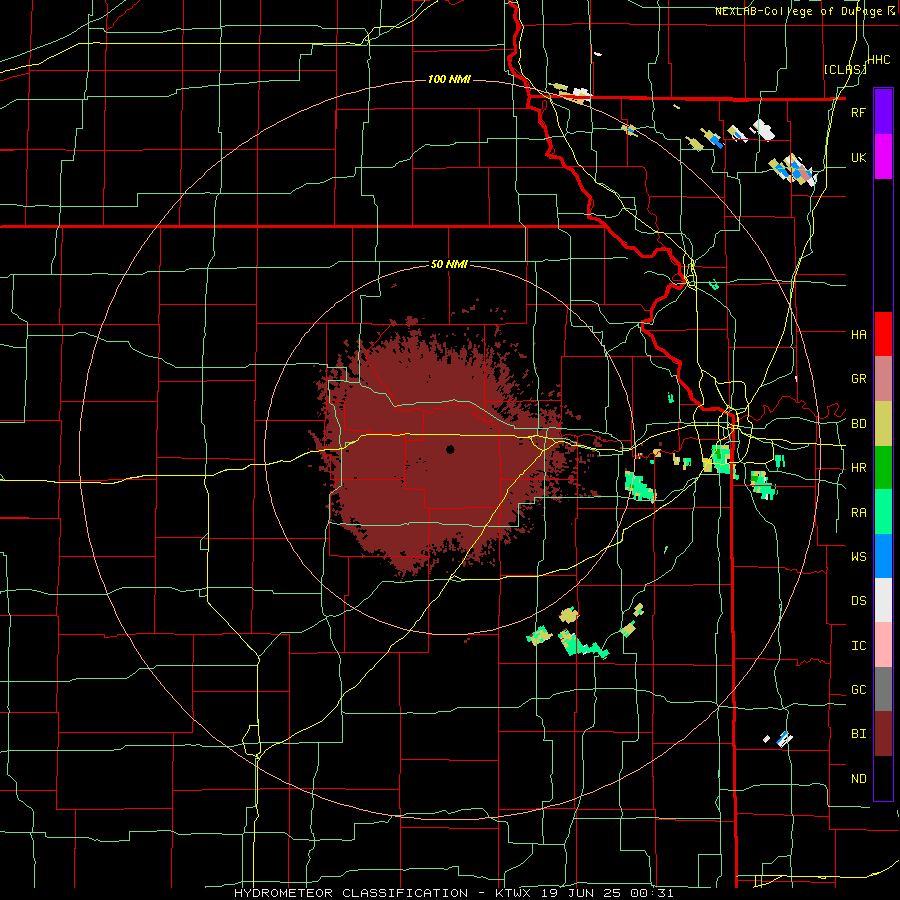900x900 pixels.
Task: Click the RA legend label
Action: pyautogui.click(x=858, y=513)
